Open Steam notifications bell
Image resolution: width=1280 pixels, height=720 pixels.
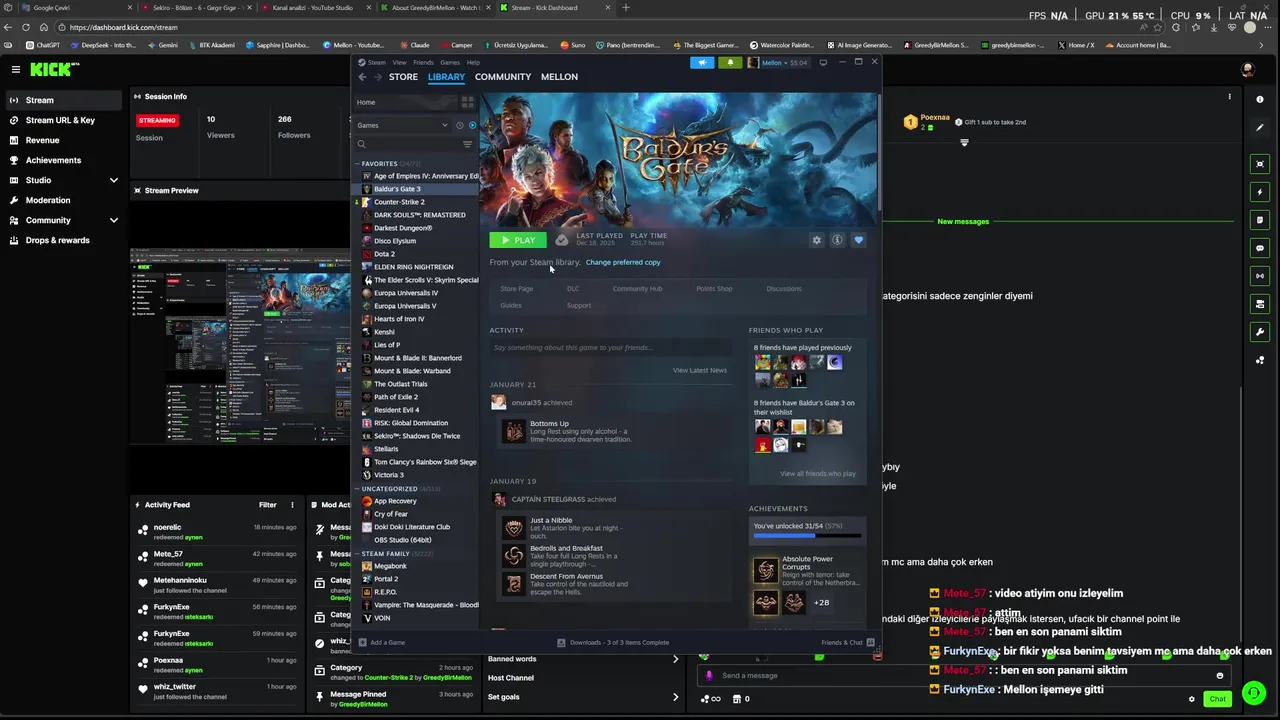(730, 62)
